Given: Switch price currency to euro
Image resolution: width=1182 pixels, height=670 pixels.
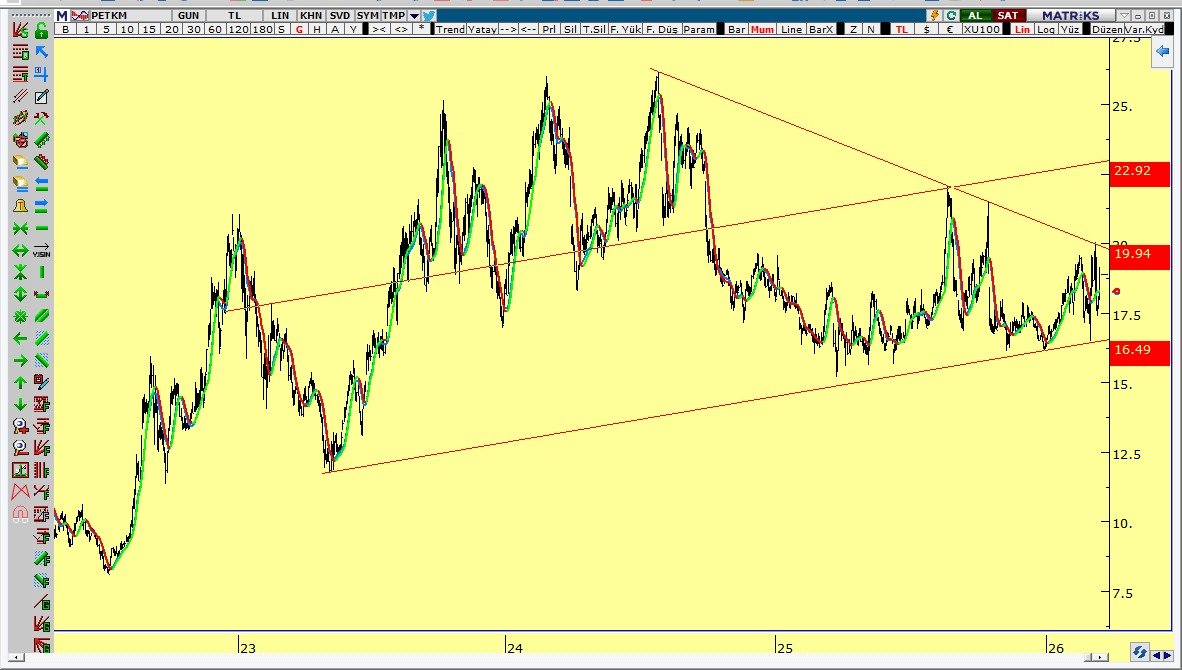Looking at the screenshot, I should (950, 29).
